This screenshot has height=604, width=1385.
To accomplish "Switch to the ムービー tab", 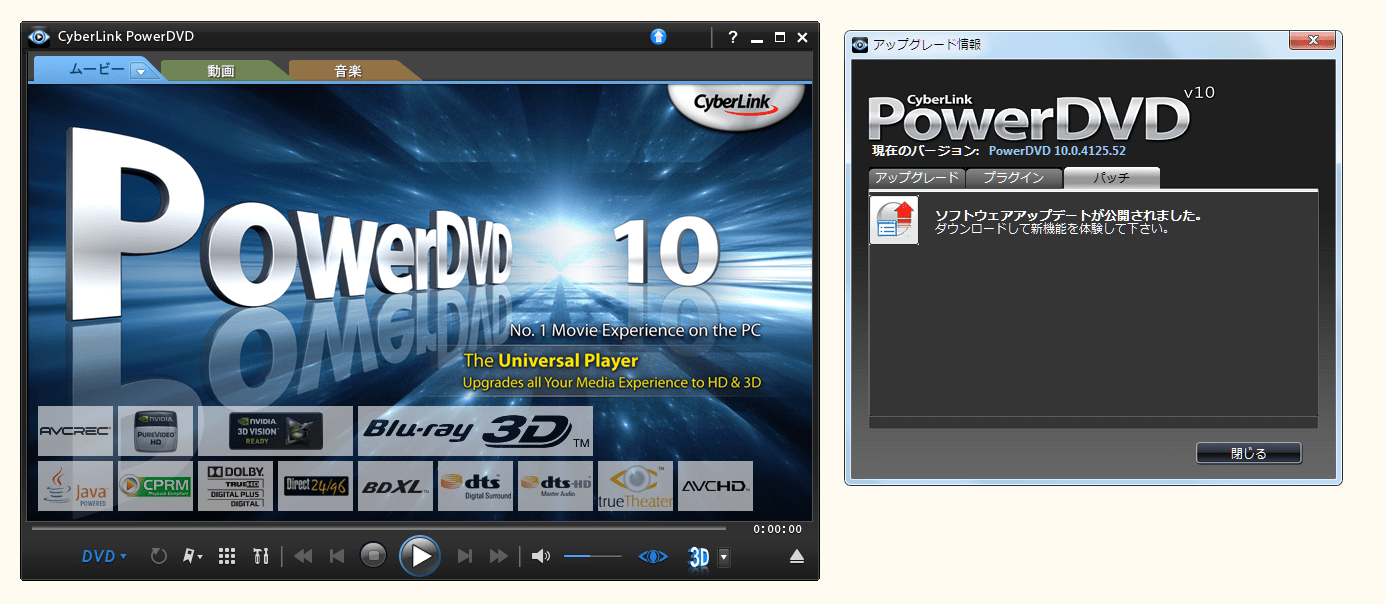I will point(97,70).
